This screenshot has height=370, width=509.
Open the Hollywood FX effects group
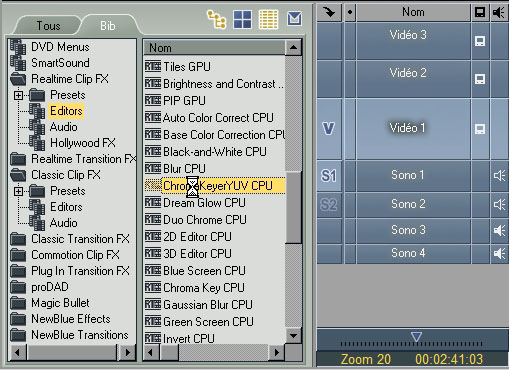click(83, 143)
